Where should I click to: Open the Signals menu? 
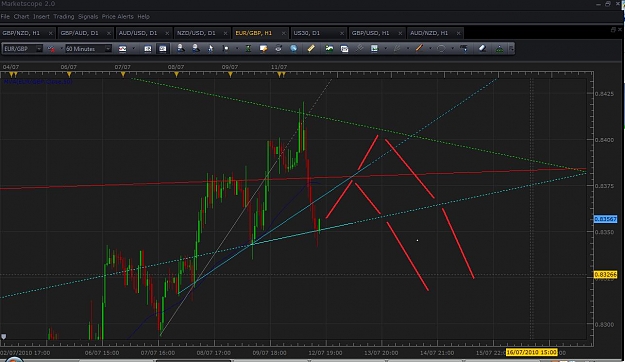pos(88,16)
